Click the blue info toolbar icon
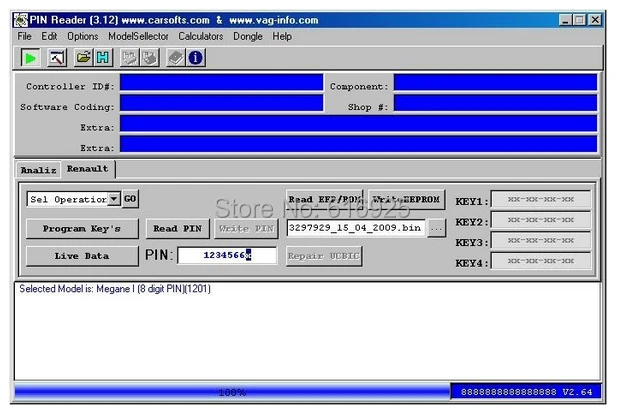This screenshot has width=623, height=415. tap(195, 58)
